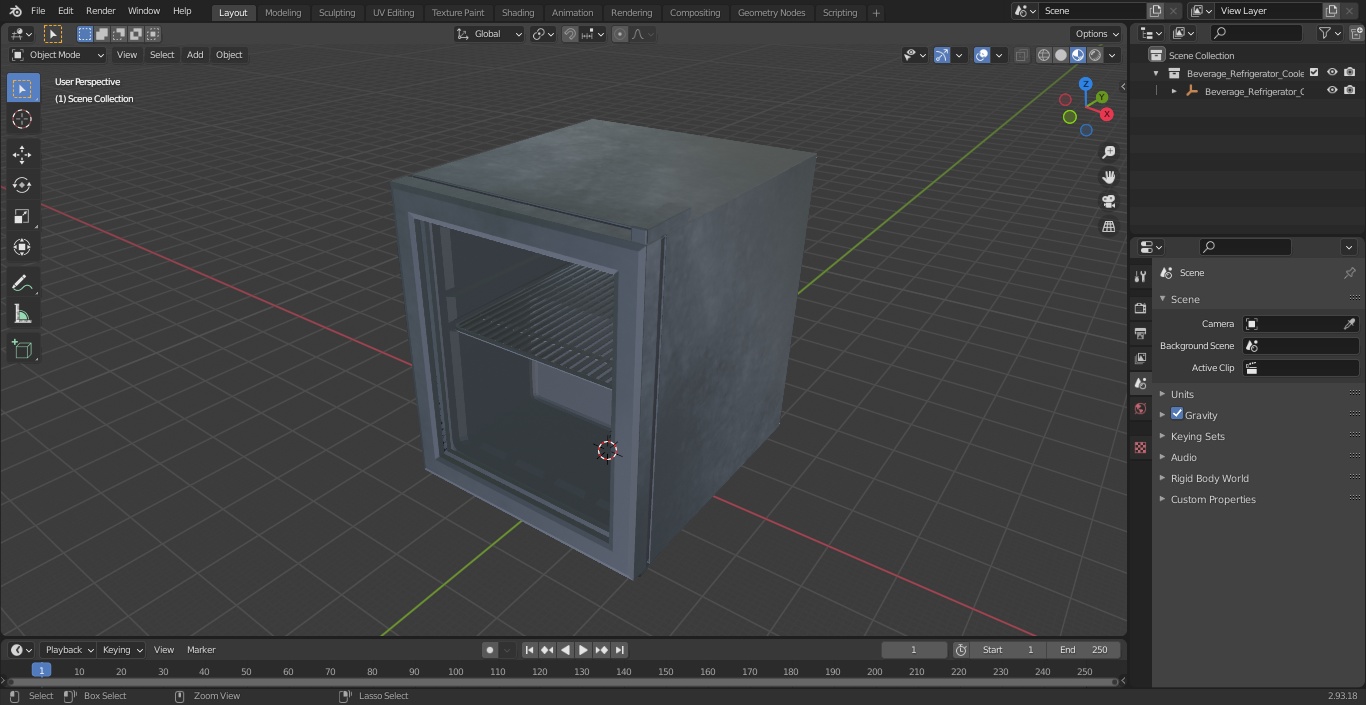
Task: Enable wireframe viewport shading
Action: [x=1044, y=55]
